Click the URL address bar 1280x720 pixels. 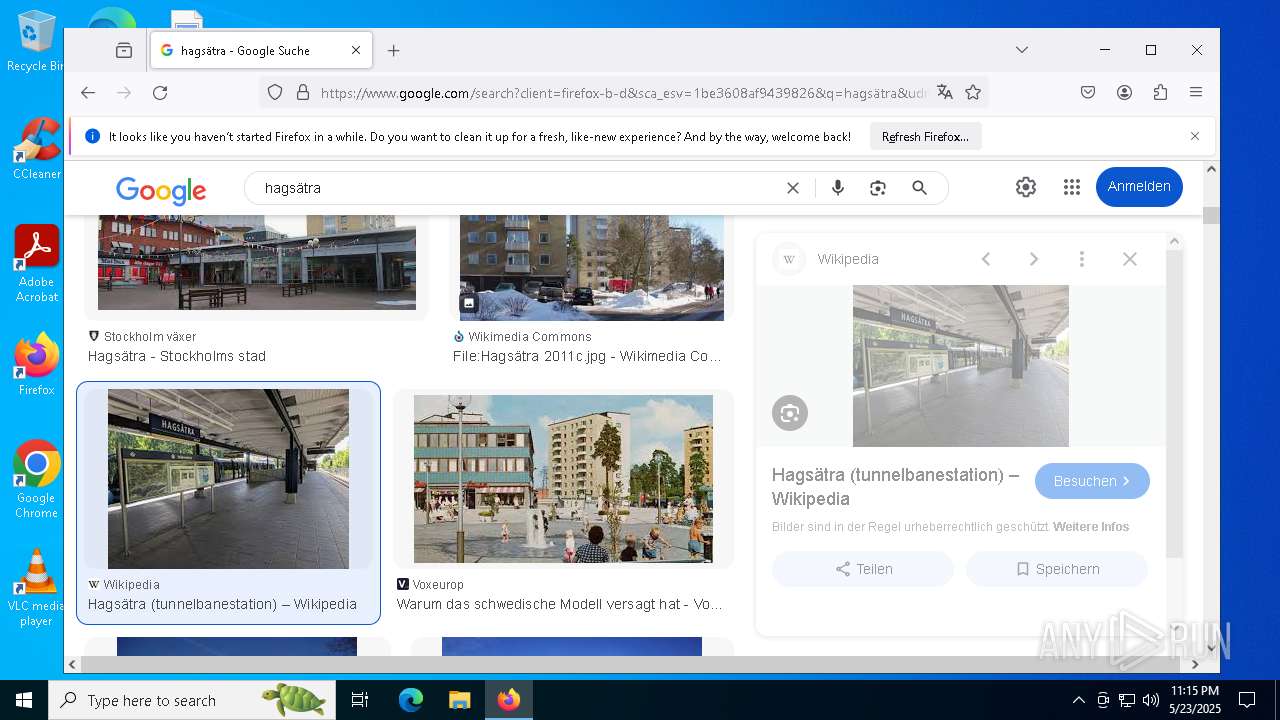click(623, 92)
